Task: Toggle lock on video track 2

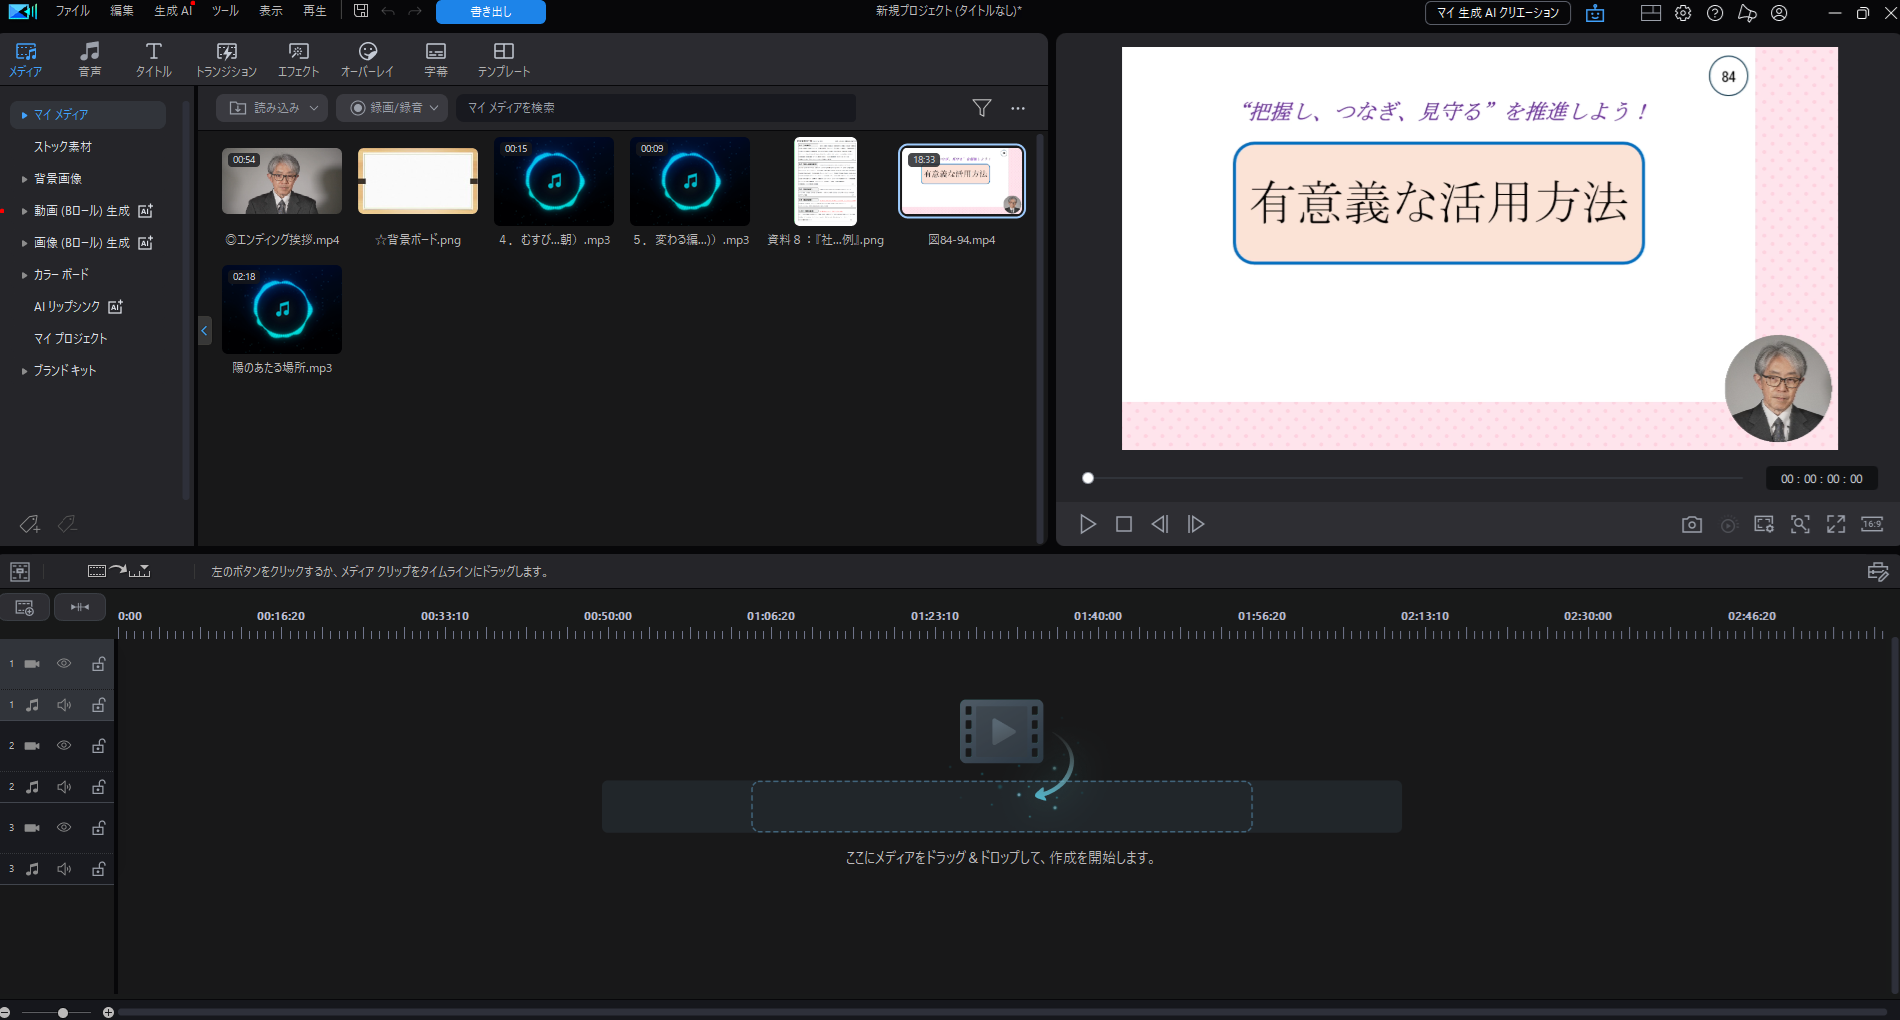Action: pos(99,746)
